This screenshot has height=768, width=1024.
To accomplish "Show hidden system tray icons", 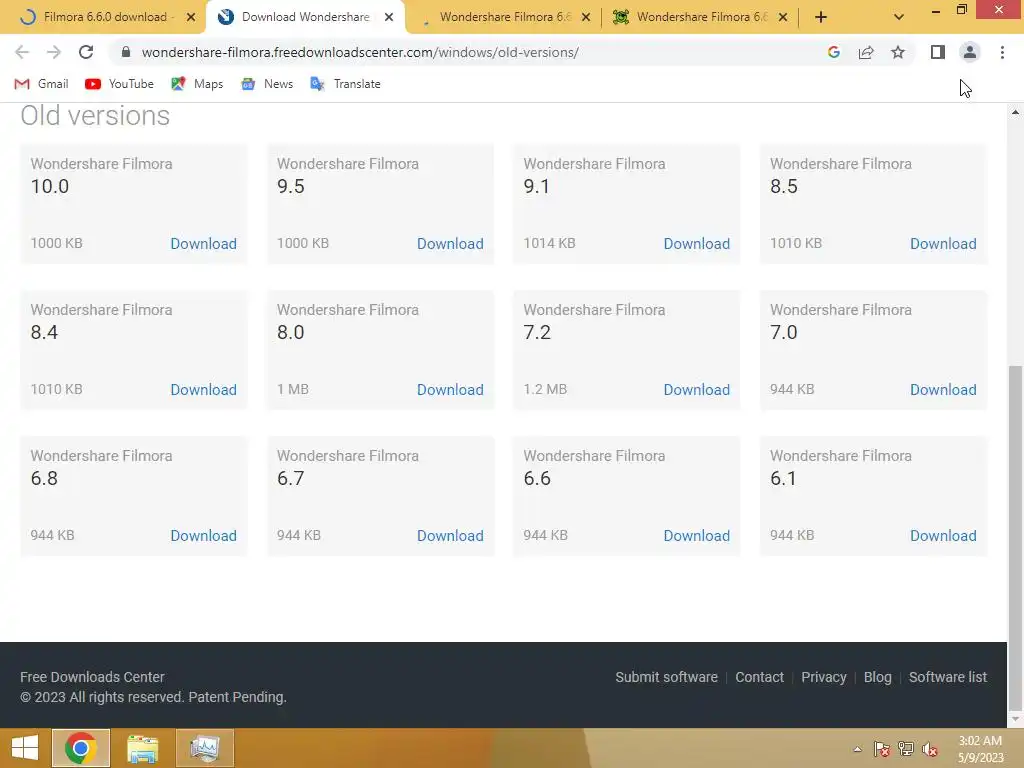I will (x=857, y=749).
